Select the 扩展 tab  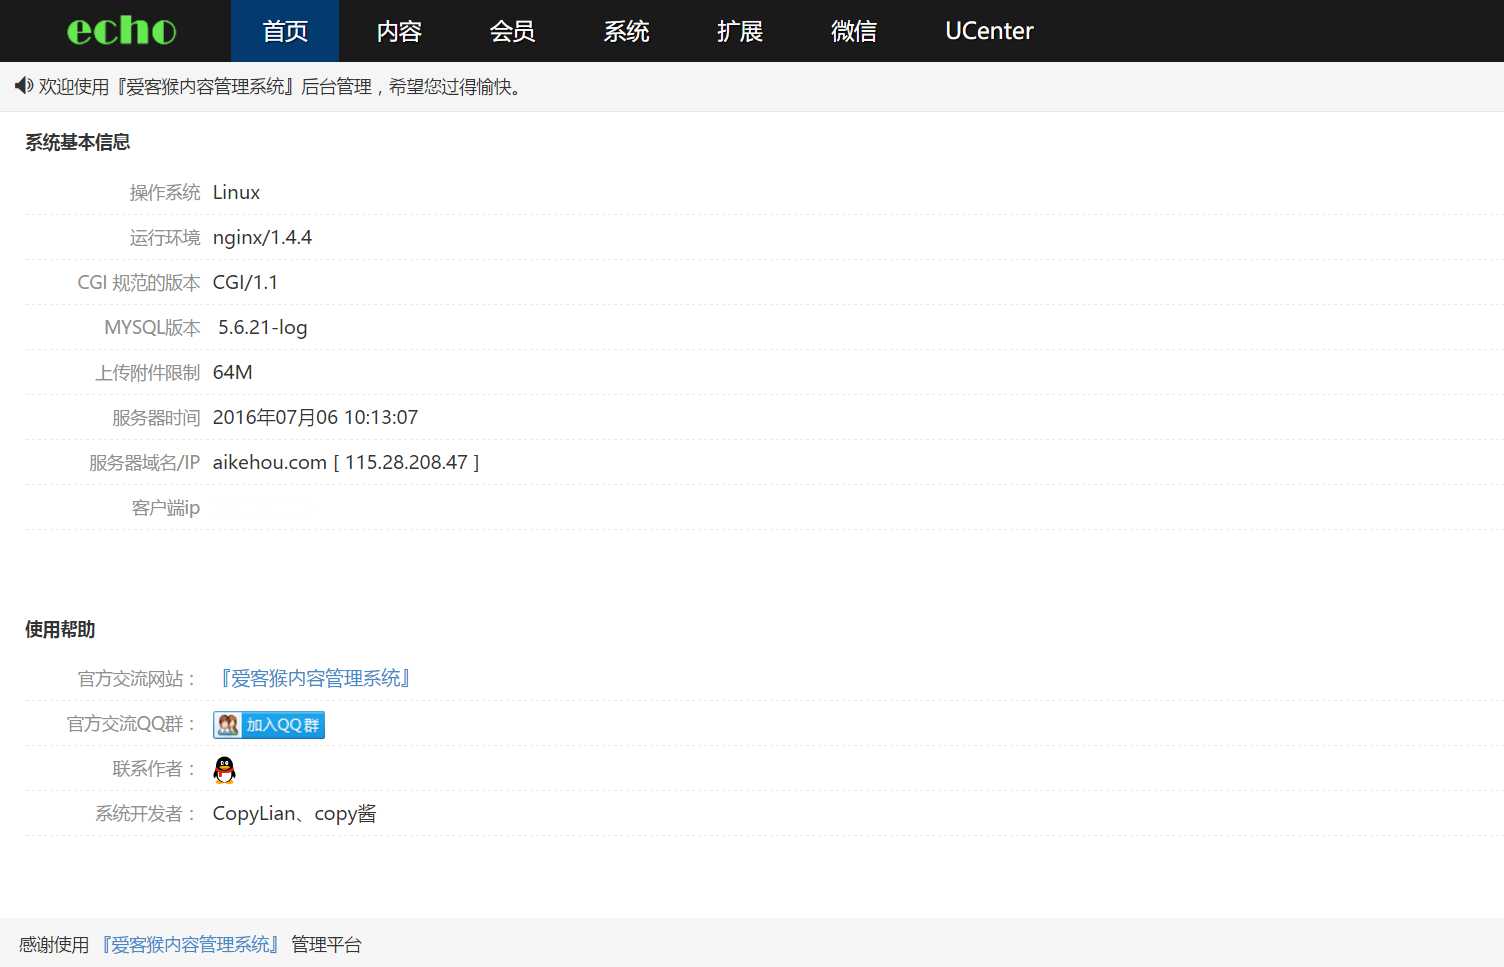coord(740,31)
